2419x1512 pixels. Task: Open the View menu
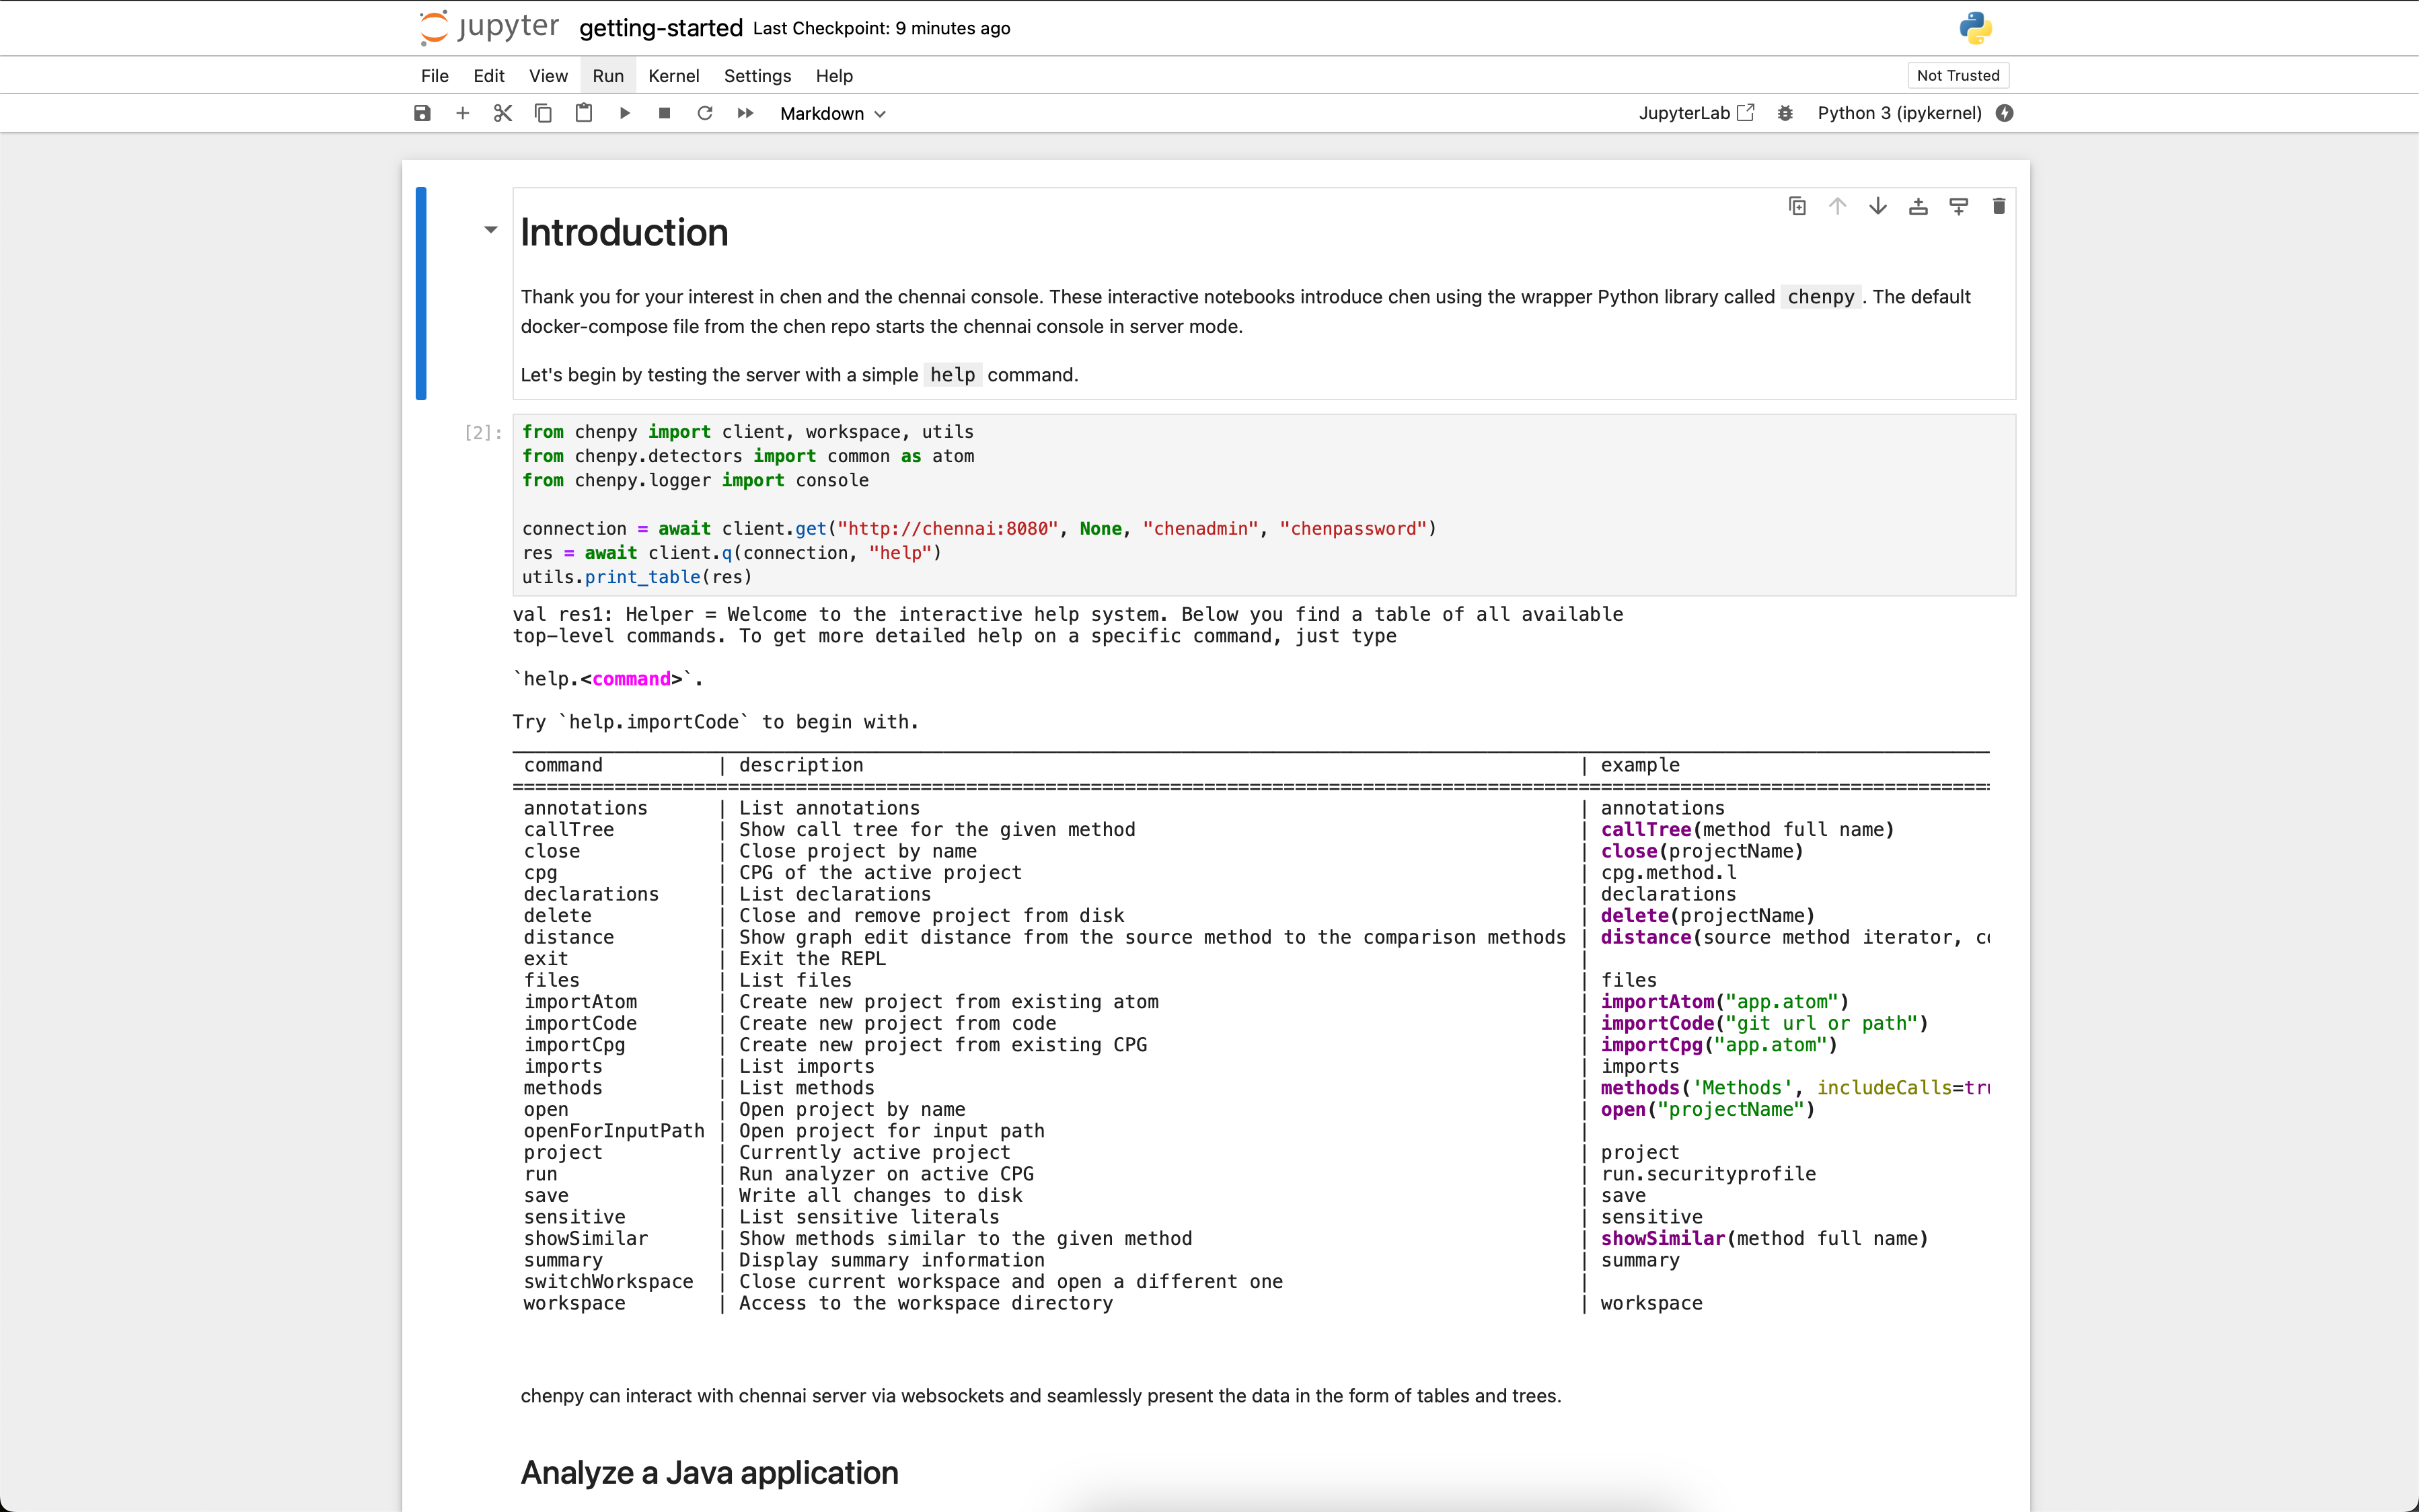click(548, 76)
